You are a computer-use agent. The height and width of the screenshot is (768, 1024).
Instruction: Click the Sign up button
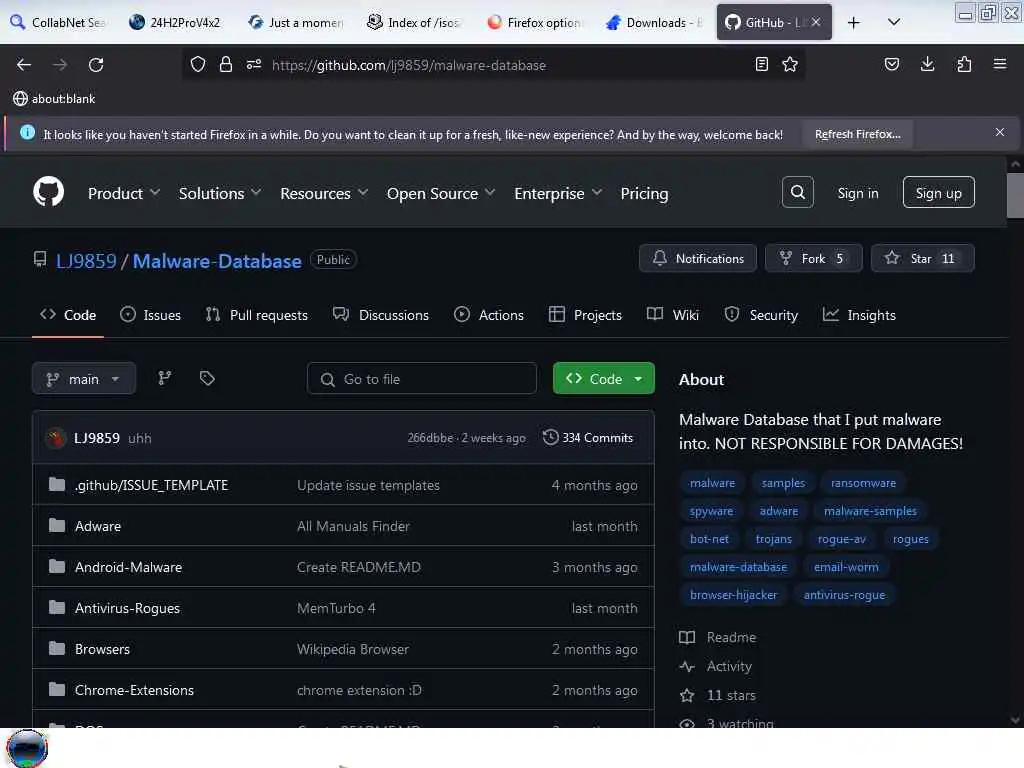click(x=938, y=193)
